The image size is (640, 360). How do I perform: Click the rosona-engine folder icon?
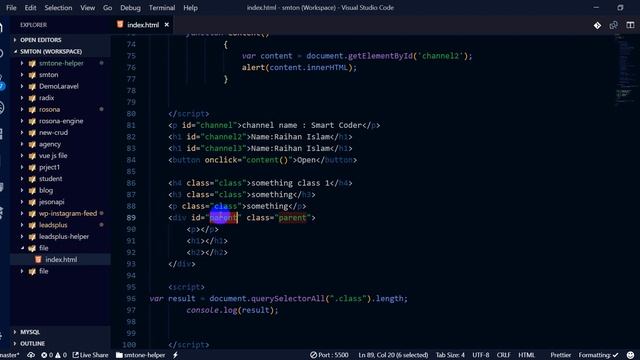click(32, 121)
